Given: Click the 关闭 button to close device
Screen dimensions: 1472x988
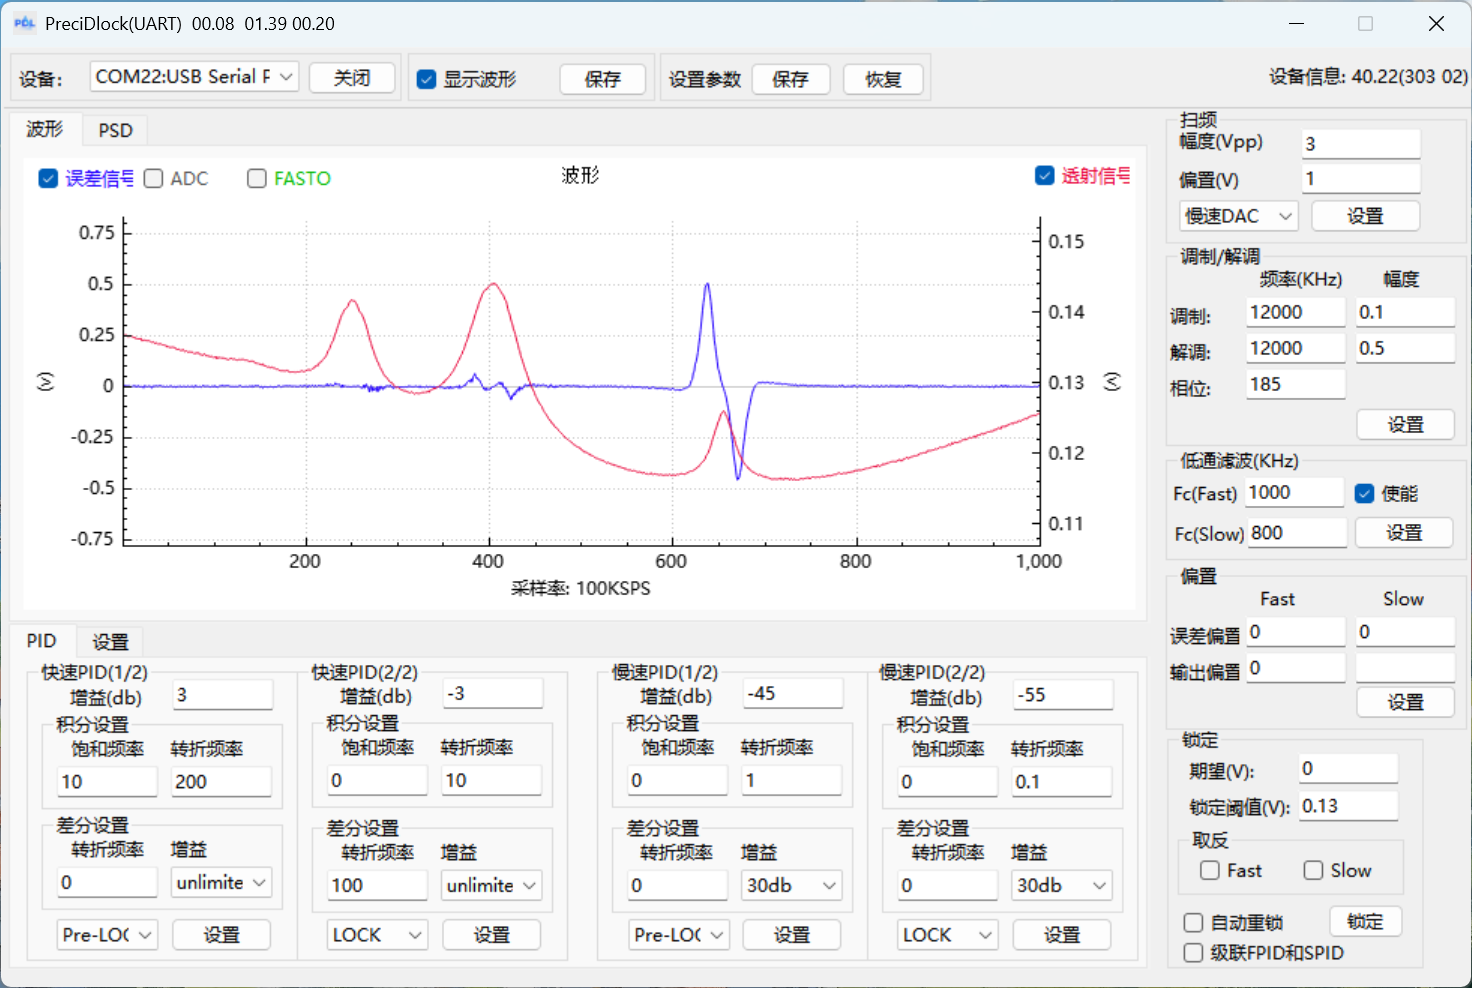Looking at the screenshot, I should click(x=351, y=78).
